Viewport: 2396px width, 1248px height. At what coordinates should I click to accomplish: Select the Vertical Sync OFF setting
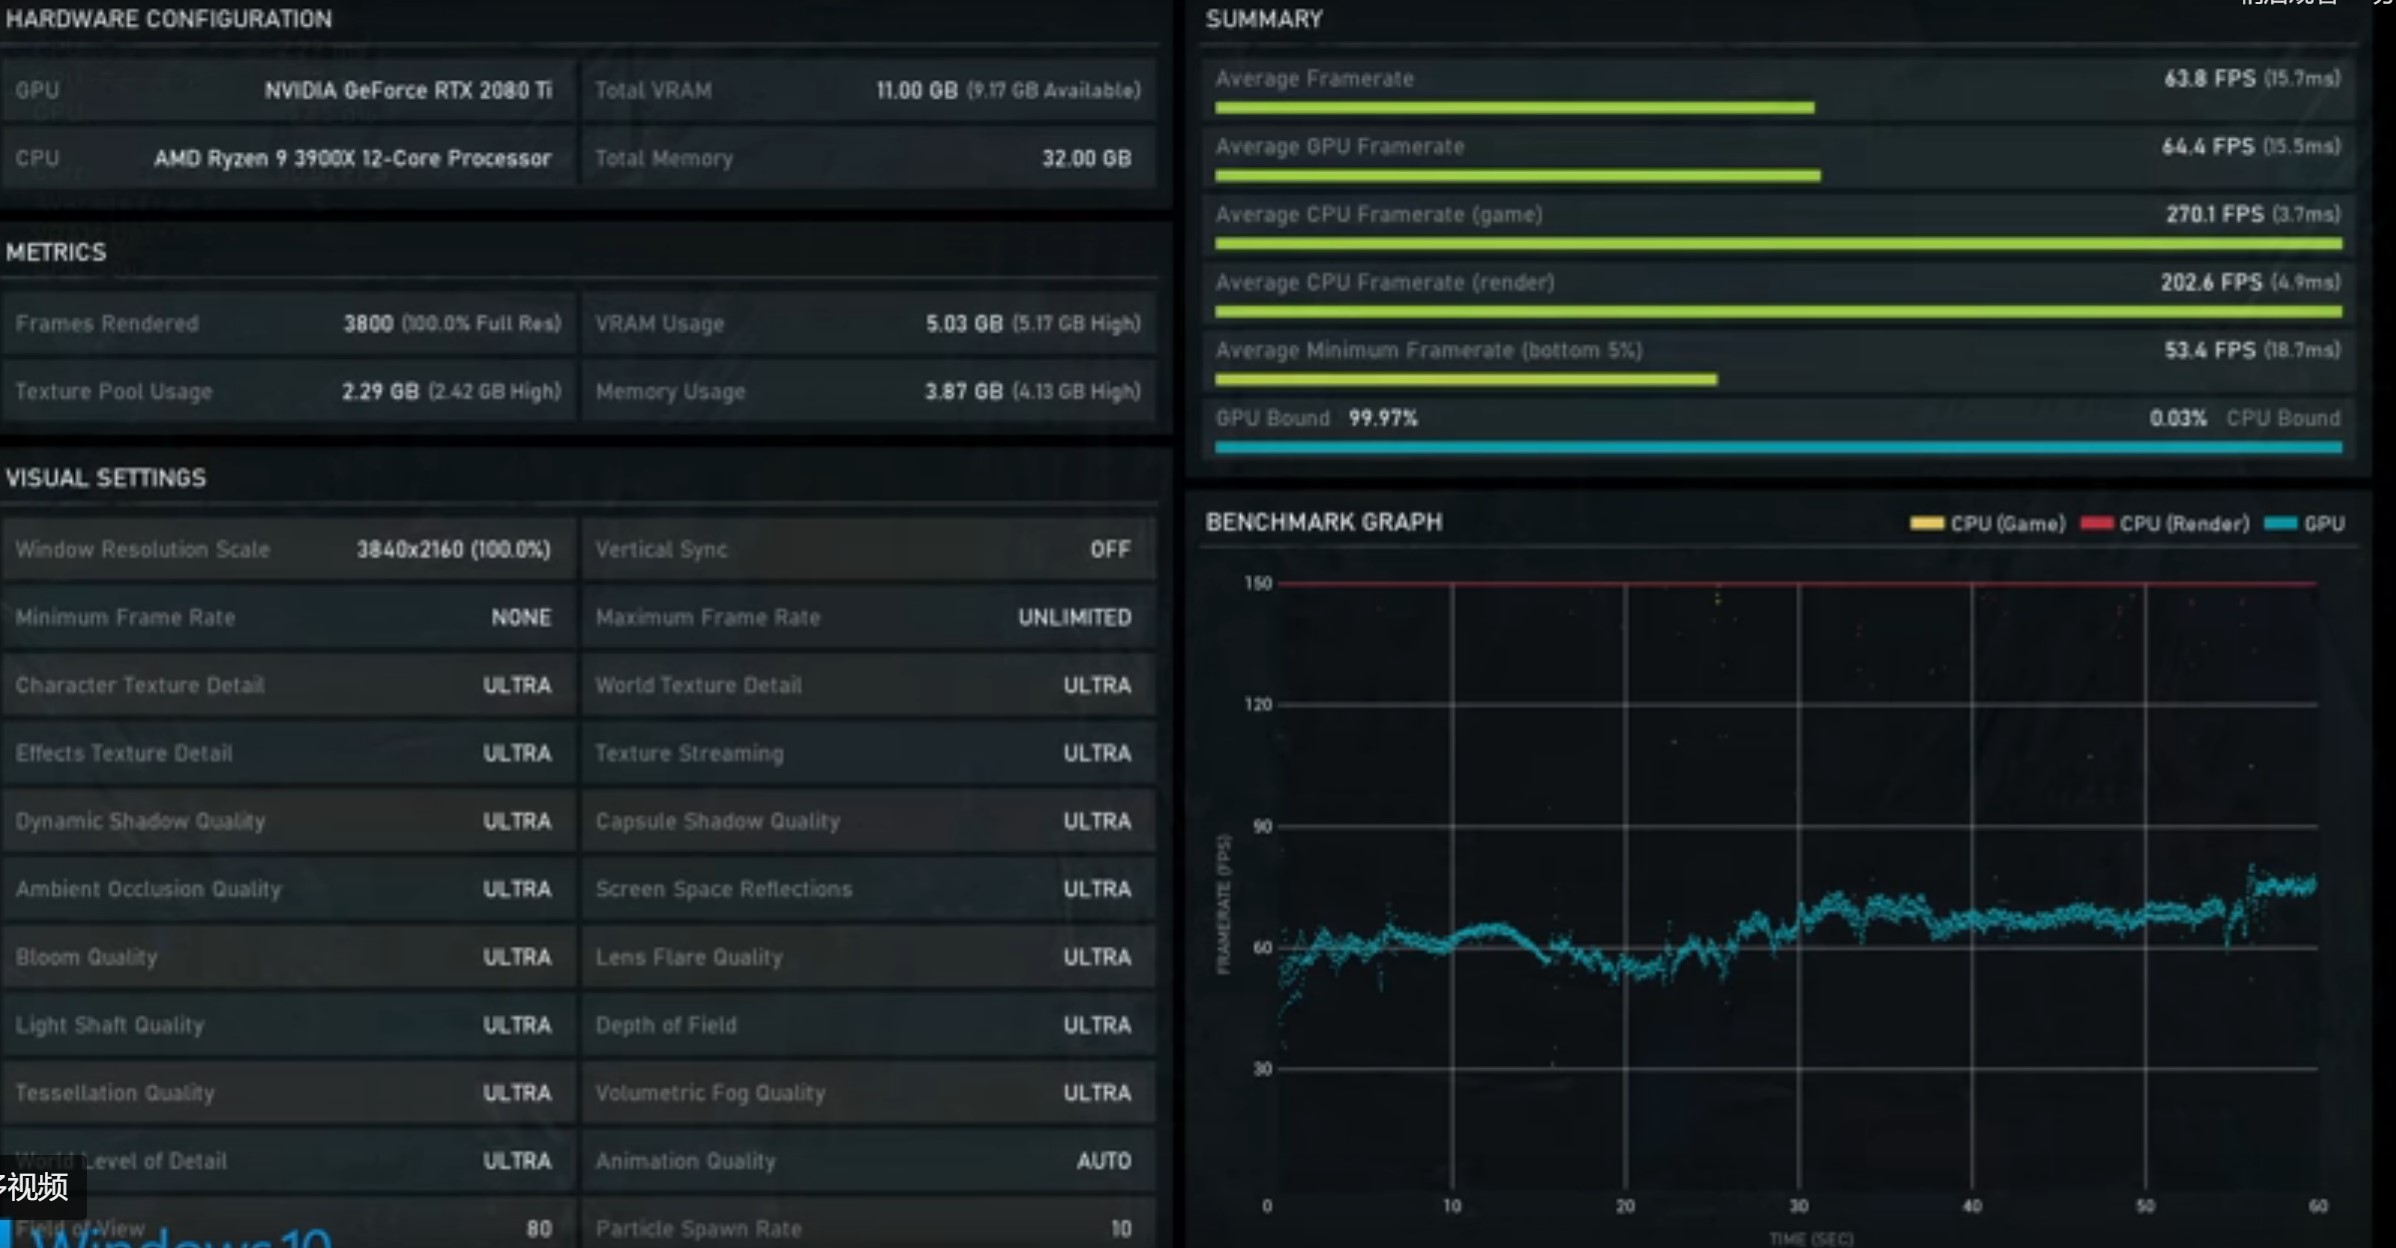coord(1109,549)
